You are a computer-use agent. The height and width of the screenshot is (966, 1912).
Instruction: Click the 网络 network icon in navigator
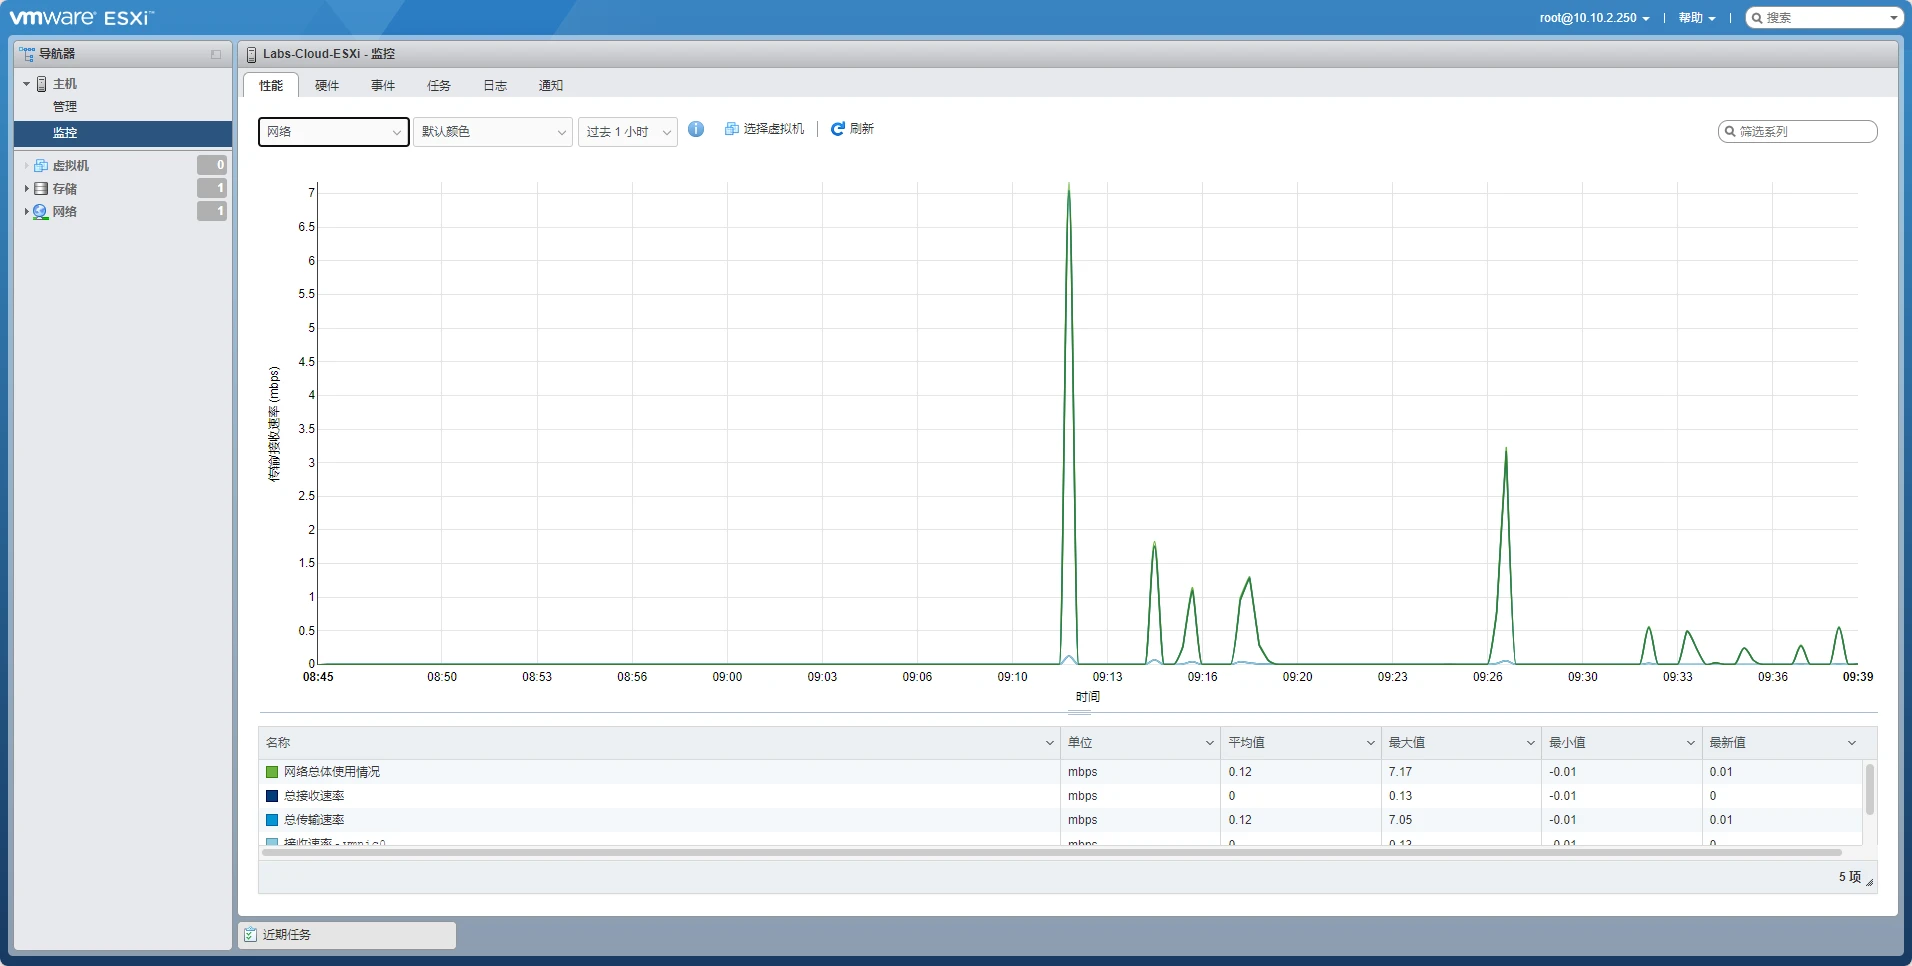41,212
